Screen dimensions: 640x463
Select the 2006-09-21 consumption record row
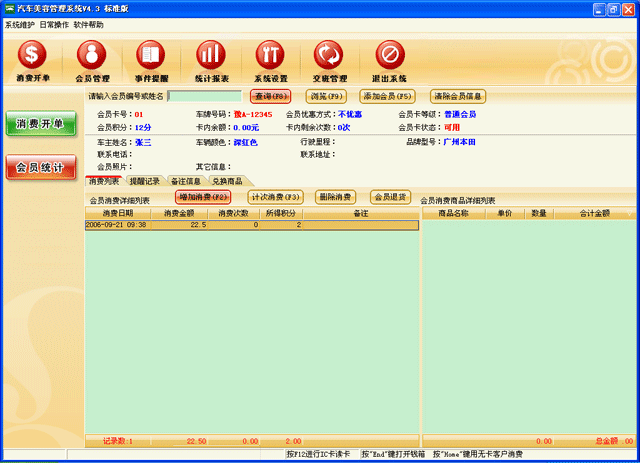click(x=250, y=225)
